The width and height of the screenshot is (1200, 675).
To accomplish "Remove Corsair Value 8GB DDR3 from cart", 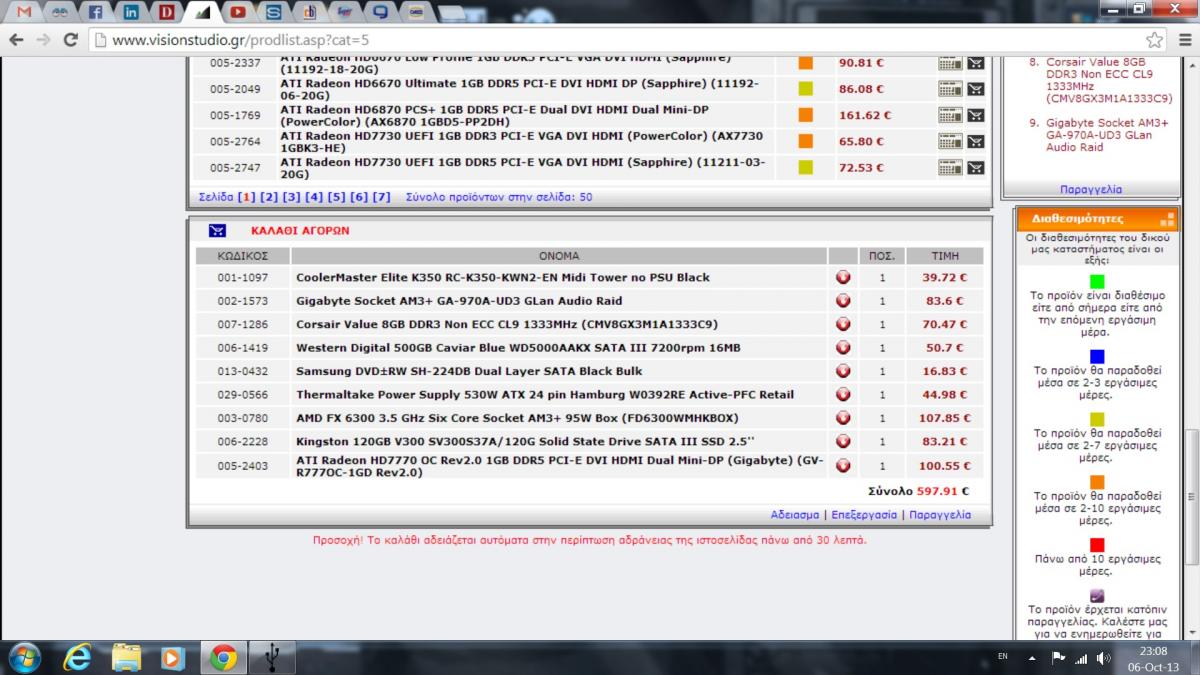I will 843,324.
